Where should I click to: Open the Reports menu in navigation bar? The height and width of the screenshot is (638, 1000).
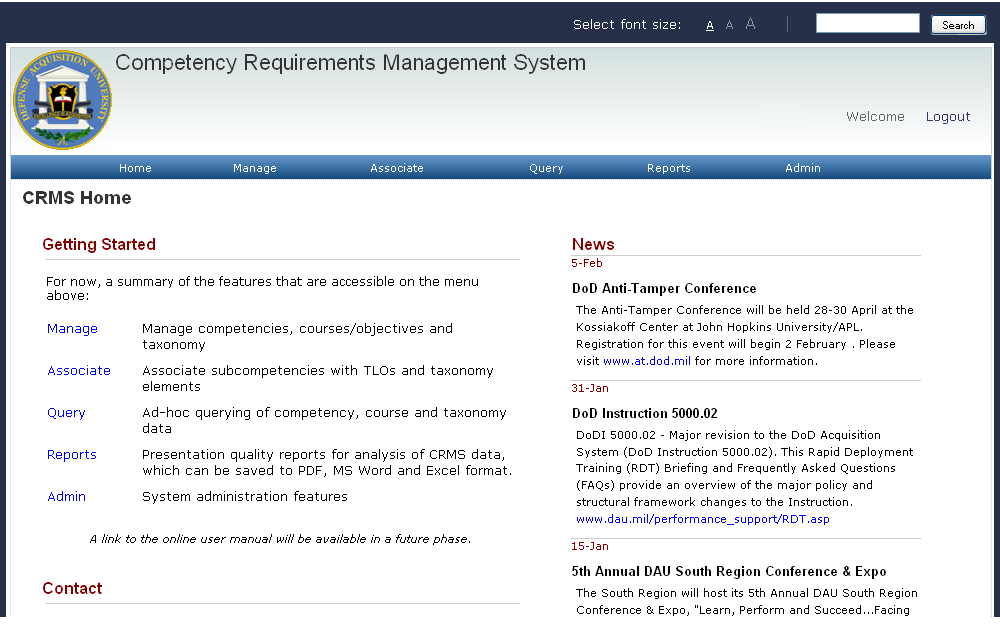tap(668, 168)
